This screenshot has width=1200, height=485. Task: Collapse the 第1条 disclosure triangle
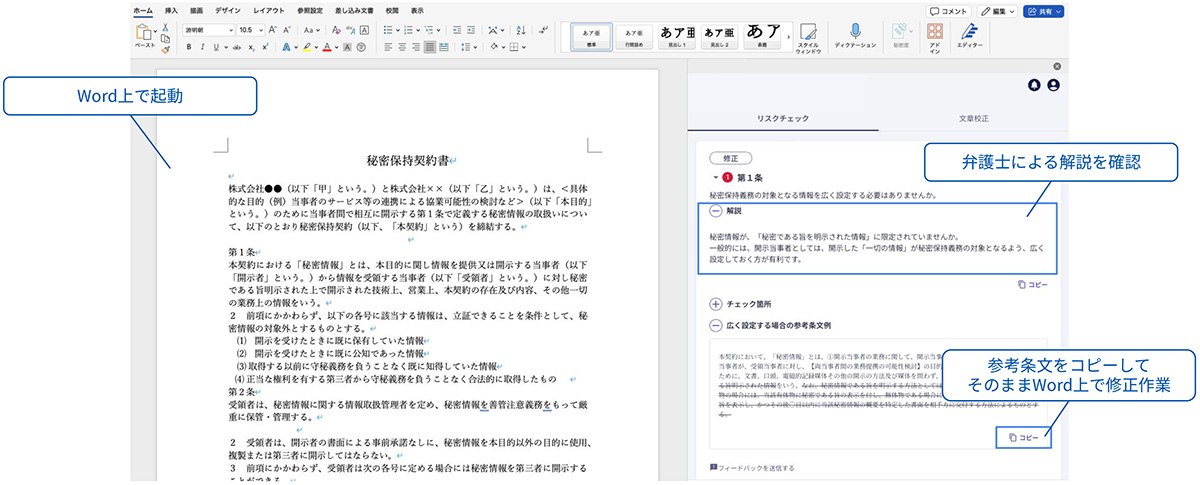715,176
